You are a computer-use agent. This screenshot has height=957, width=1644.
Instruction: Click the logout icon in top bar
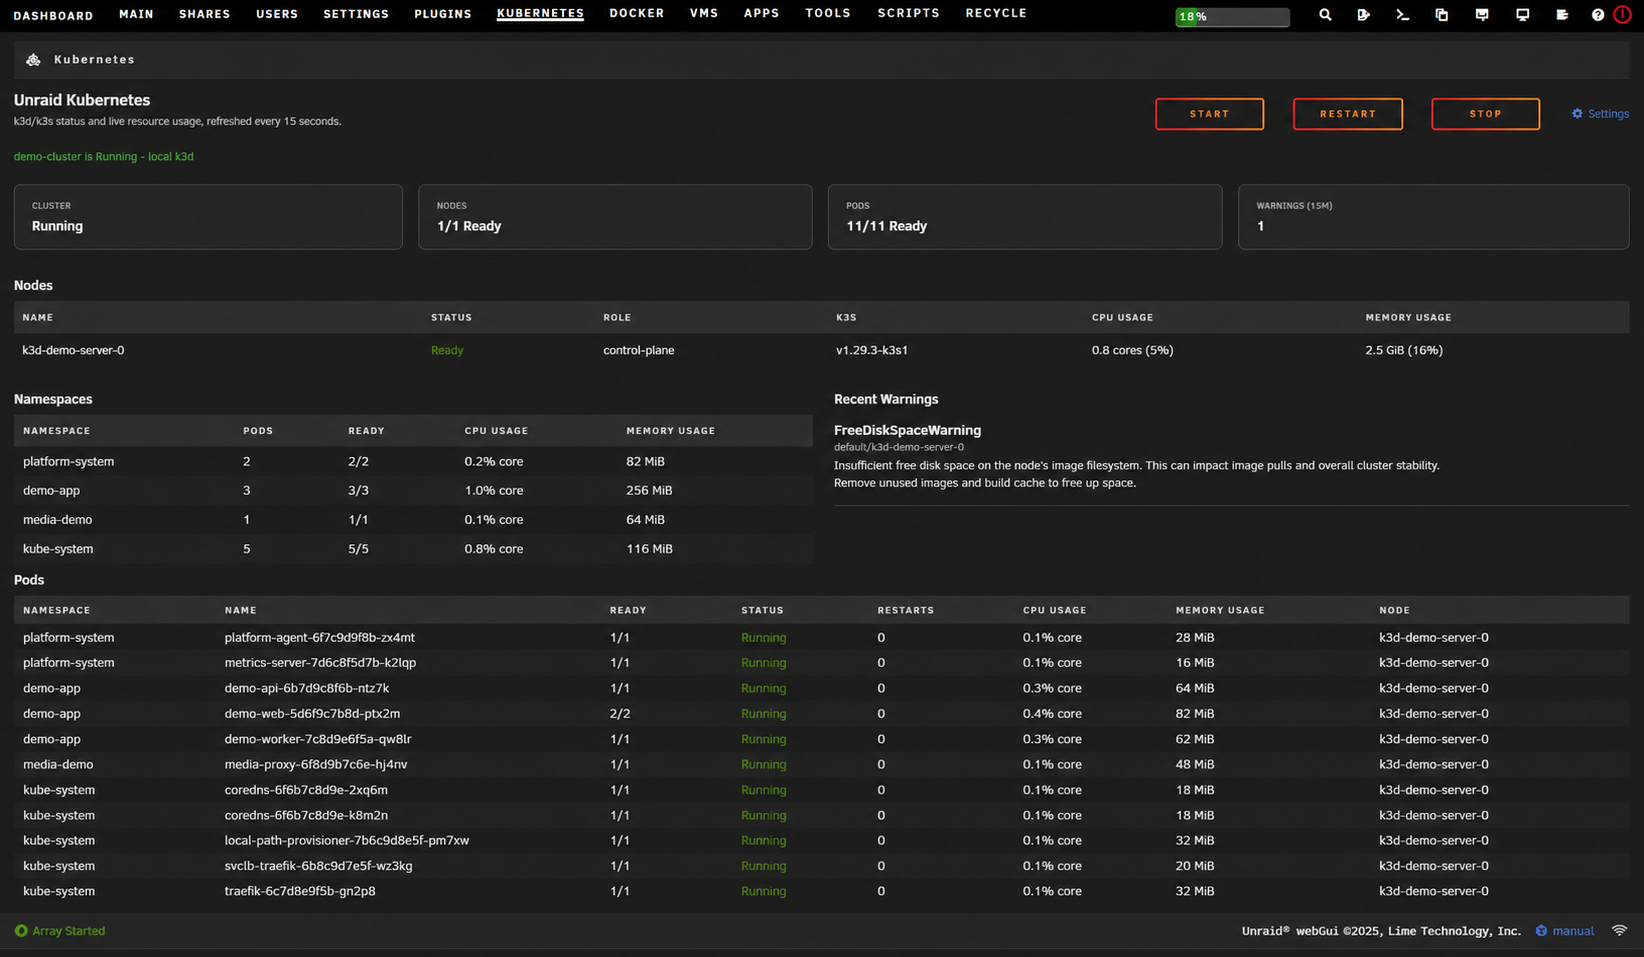point(1363,15)
